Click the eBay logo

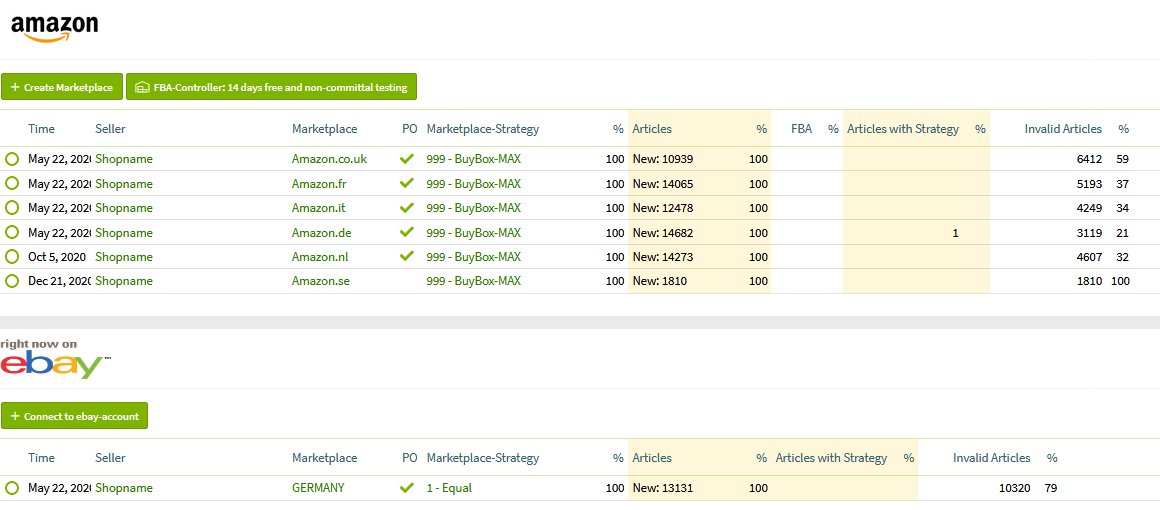click(55, 365)
